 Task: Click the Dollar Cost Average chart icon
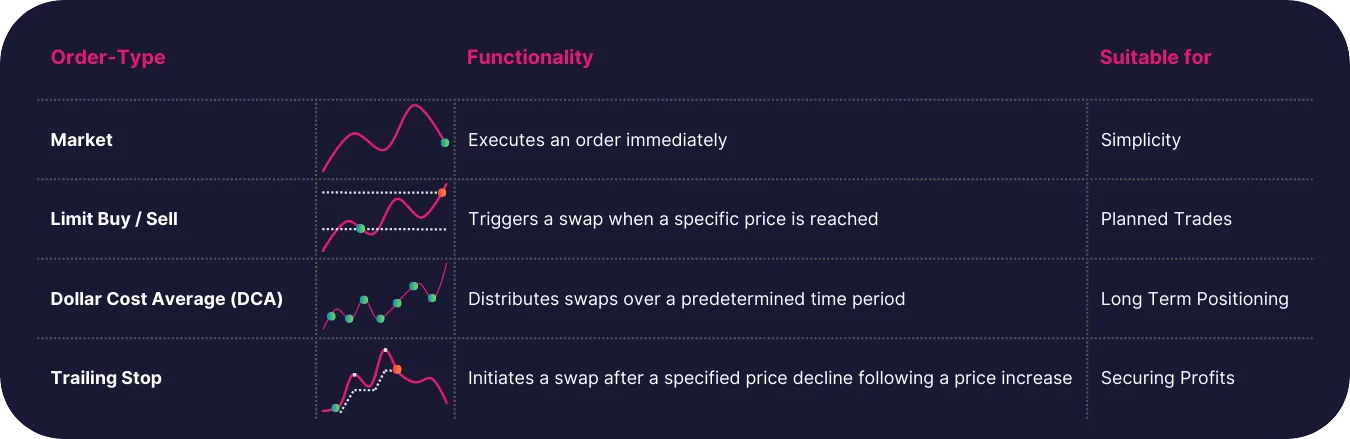tap(385, 296)
